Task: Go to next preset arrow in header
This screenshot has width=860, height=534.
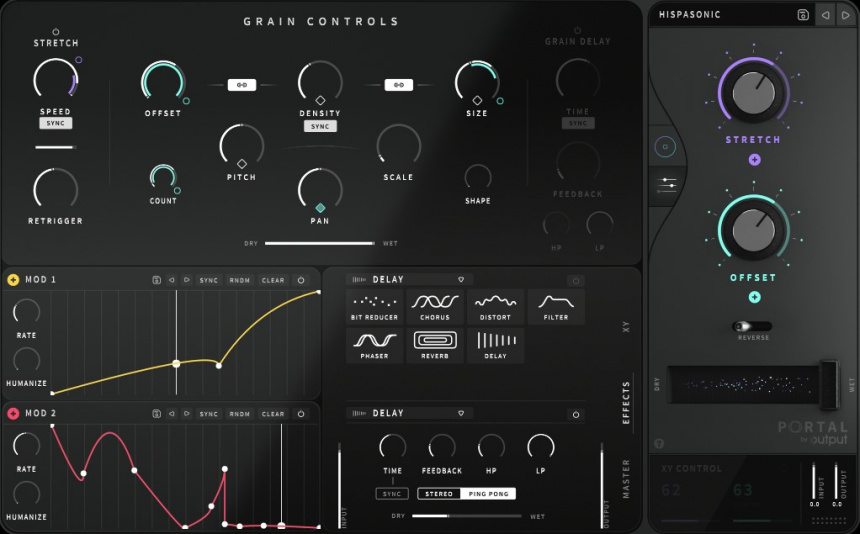Action: coord(845,15)
